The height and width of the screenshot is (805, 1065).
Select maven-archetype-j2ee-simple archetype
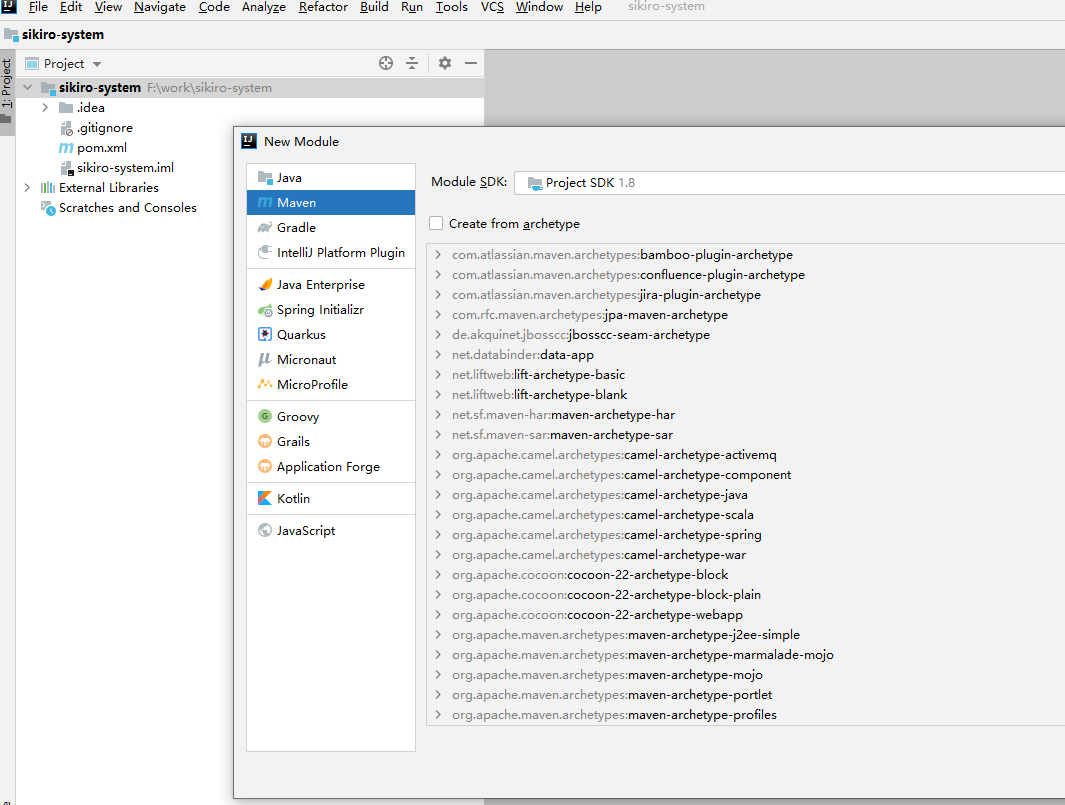pos(626,634)
